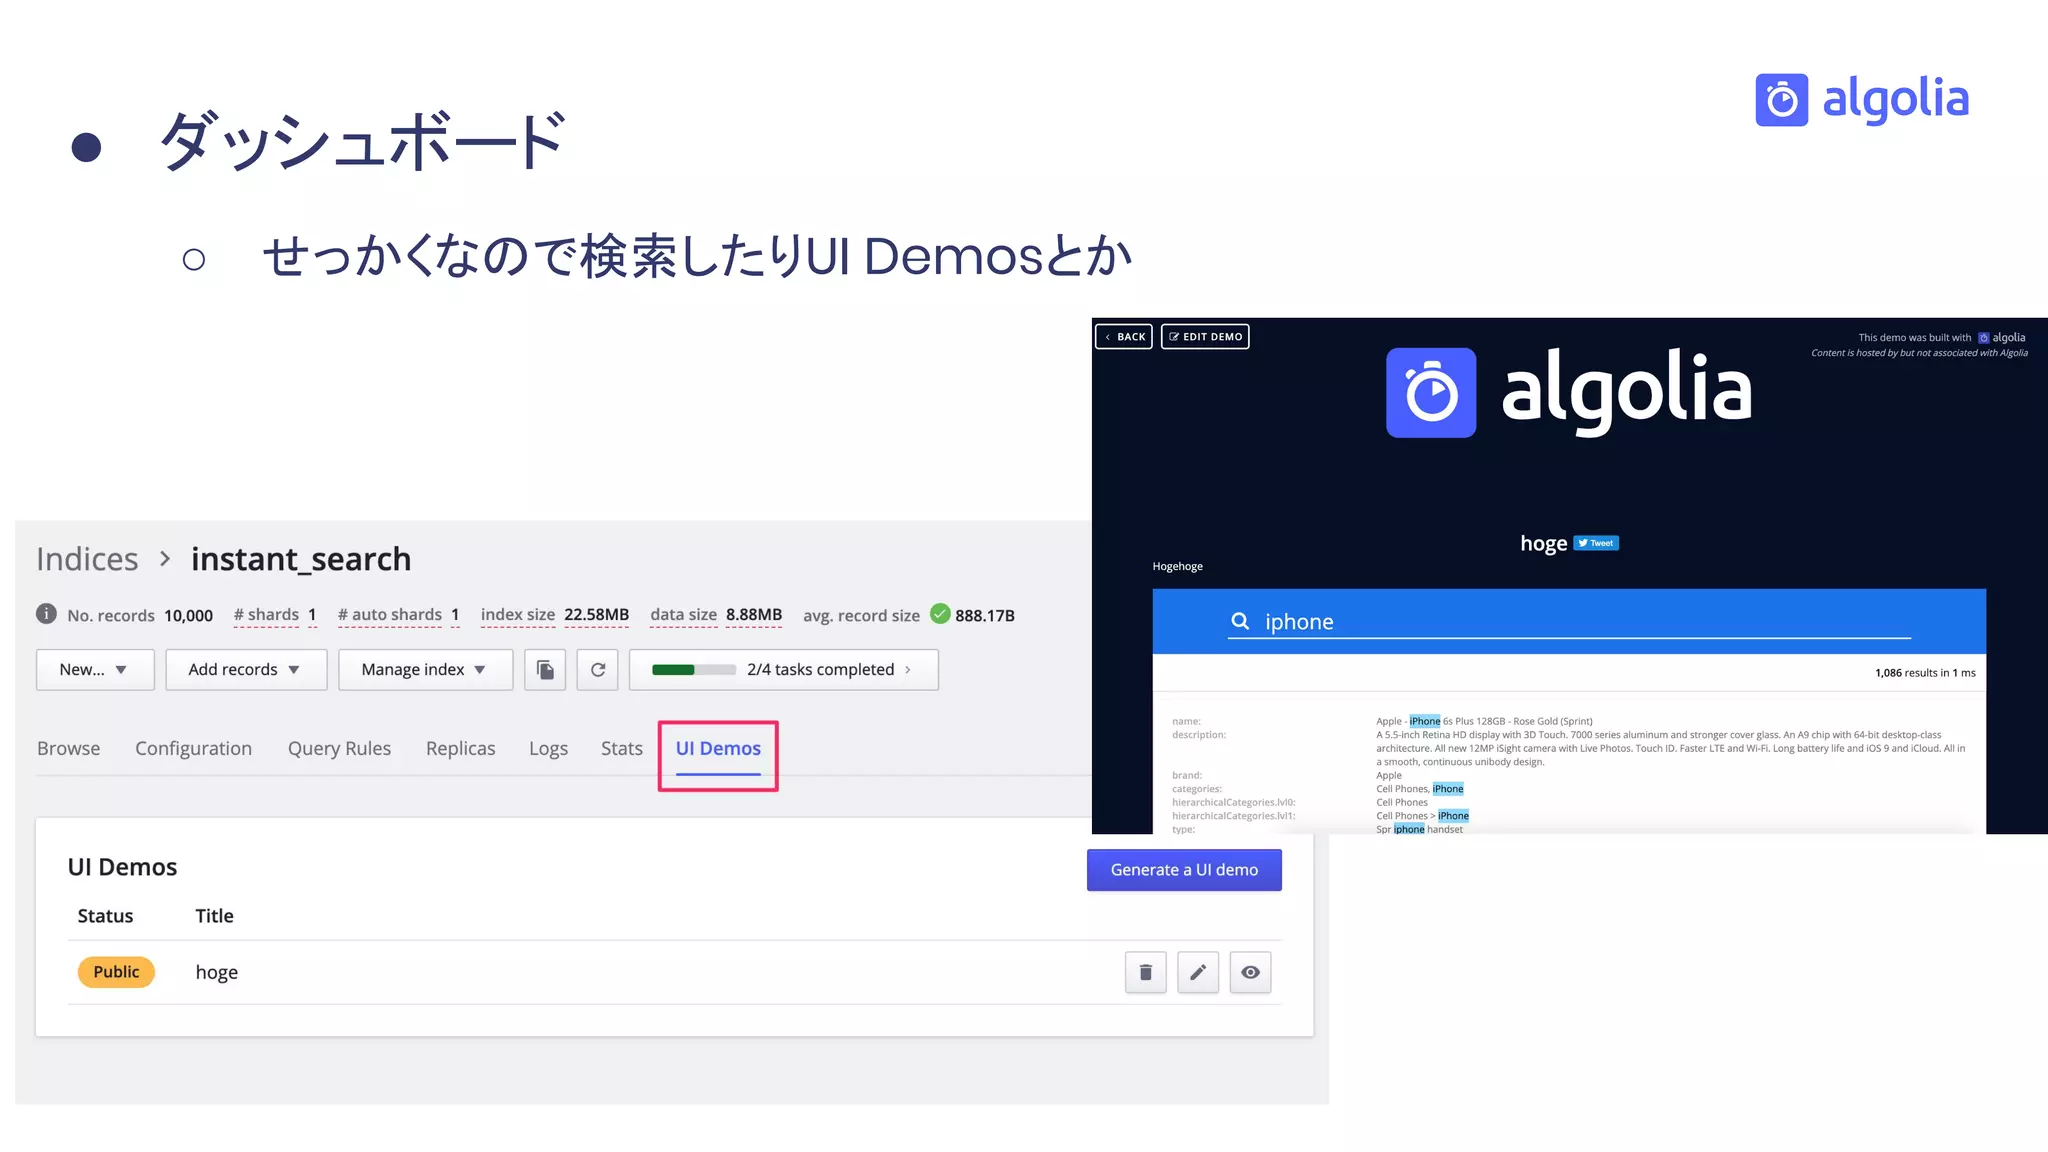
Task: Edit the hoge demo with pencil icon
Action: coord(1198,972)
